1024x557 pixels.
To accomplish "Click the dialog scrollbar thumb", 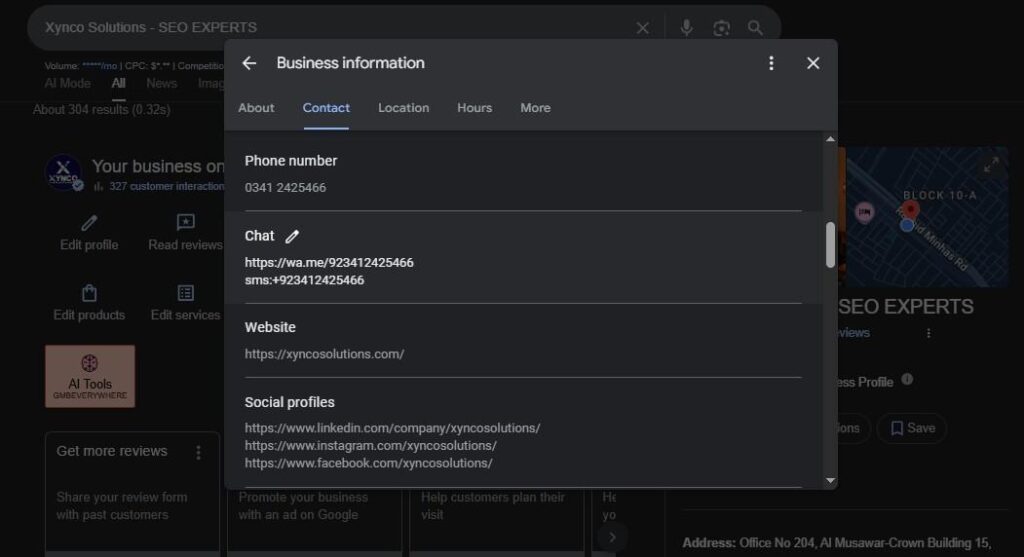I will point(830,245).
